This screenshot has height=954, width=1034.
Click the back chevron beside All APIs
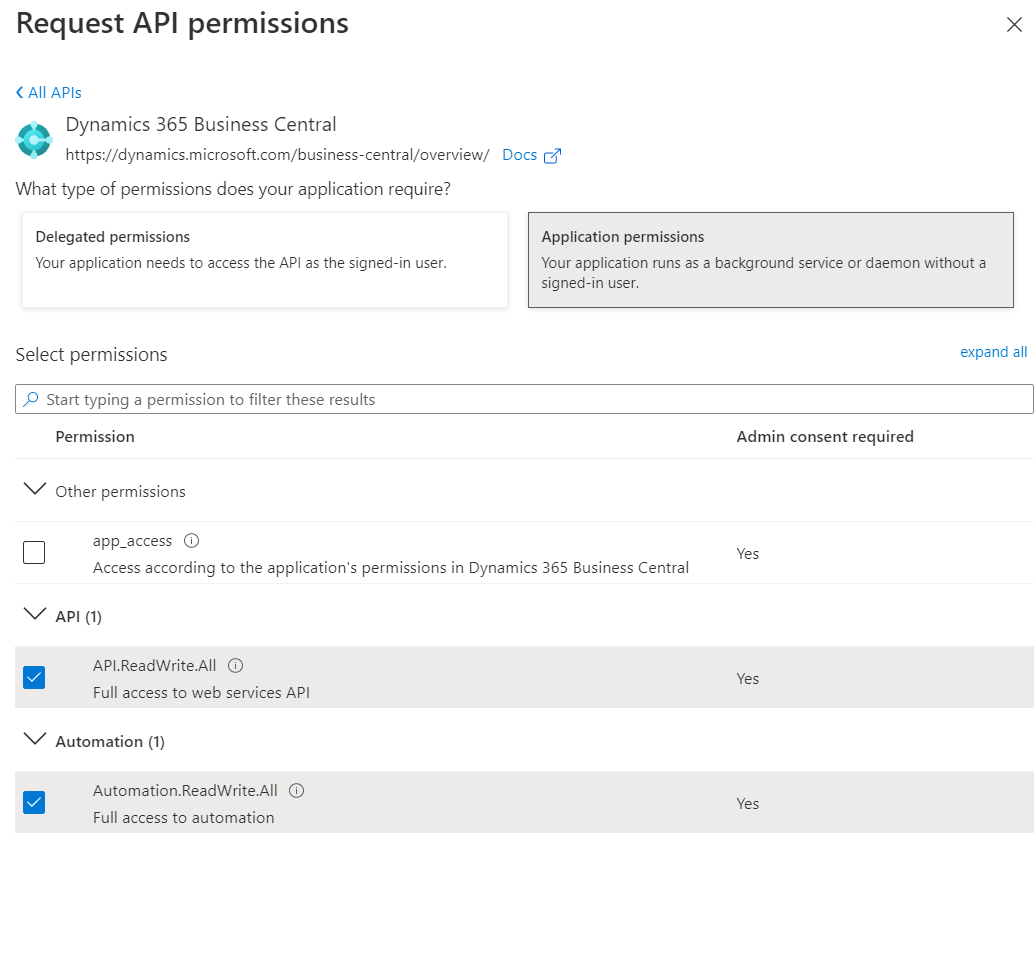[x=20, y=93]
